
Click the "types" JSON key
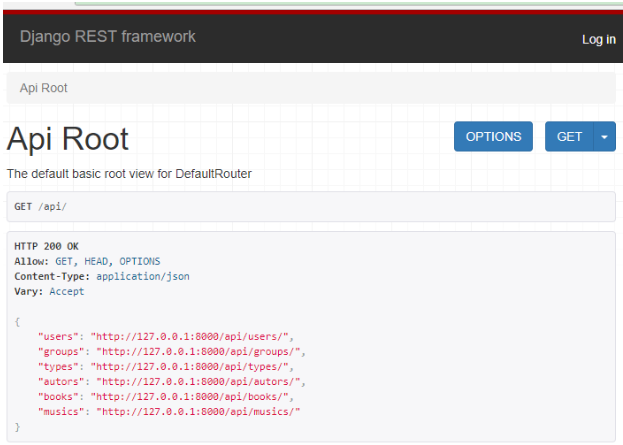pos(58,367)
